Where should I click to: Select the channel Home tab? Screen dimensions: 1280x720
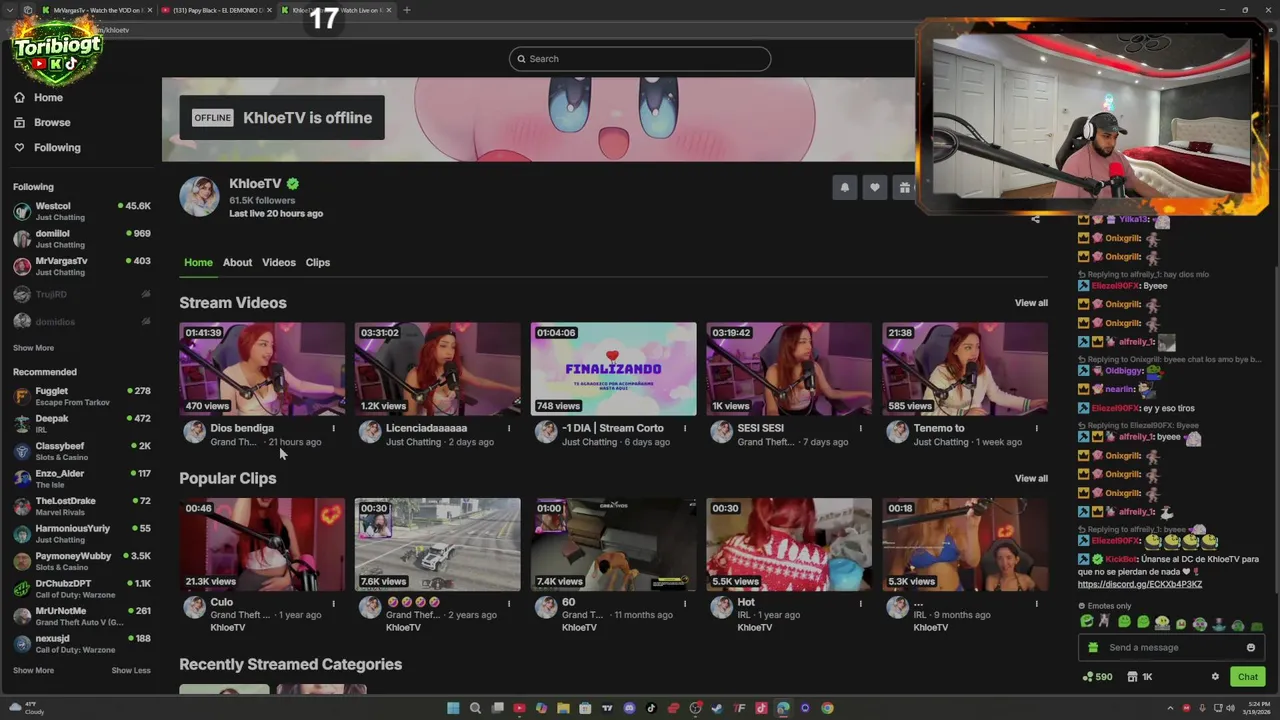coord(198,262)
